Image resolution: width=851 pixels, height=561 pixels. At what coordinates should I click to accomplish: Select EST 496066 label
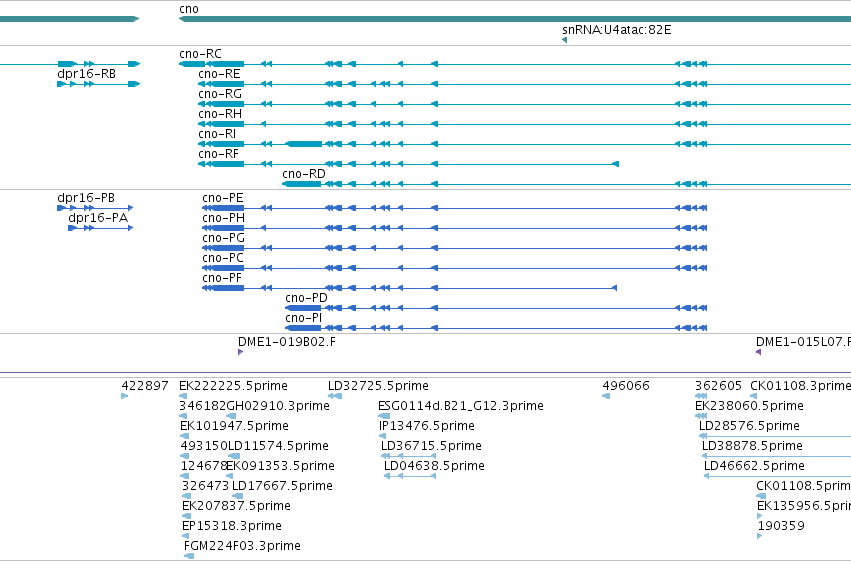point(626,386)
